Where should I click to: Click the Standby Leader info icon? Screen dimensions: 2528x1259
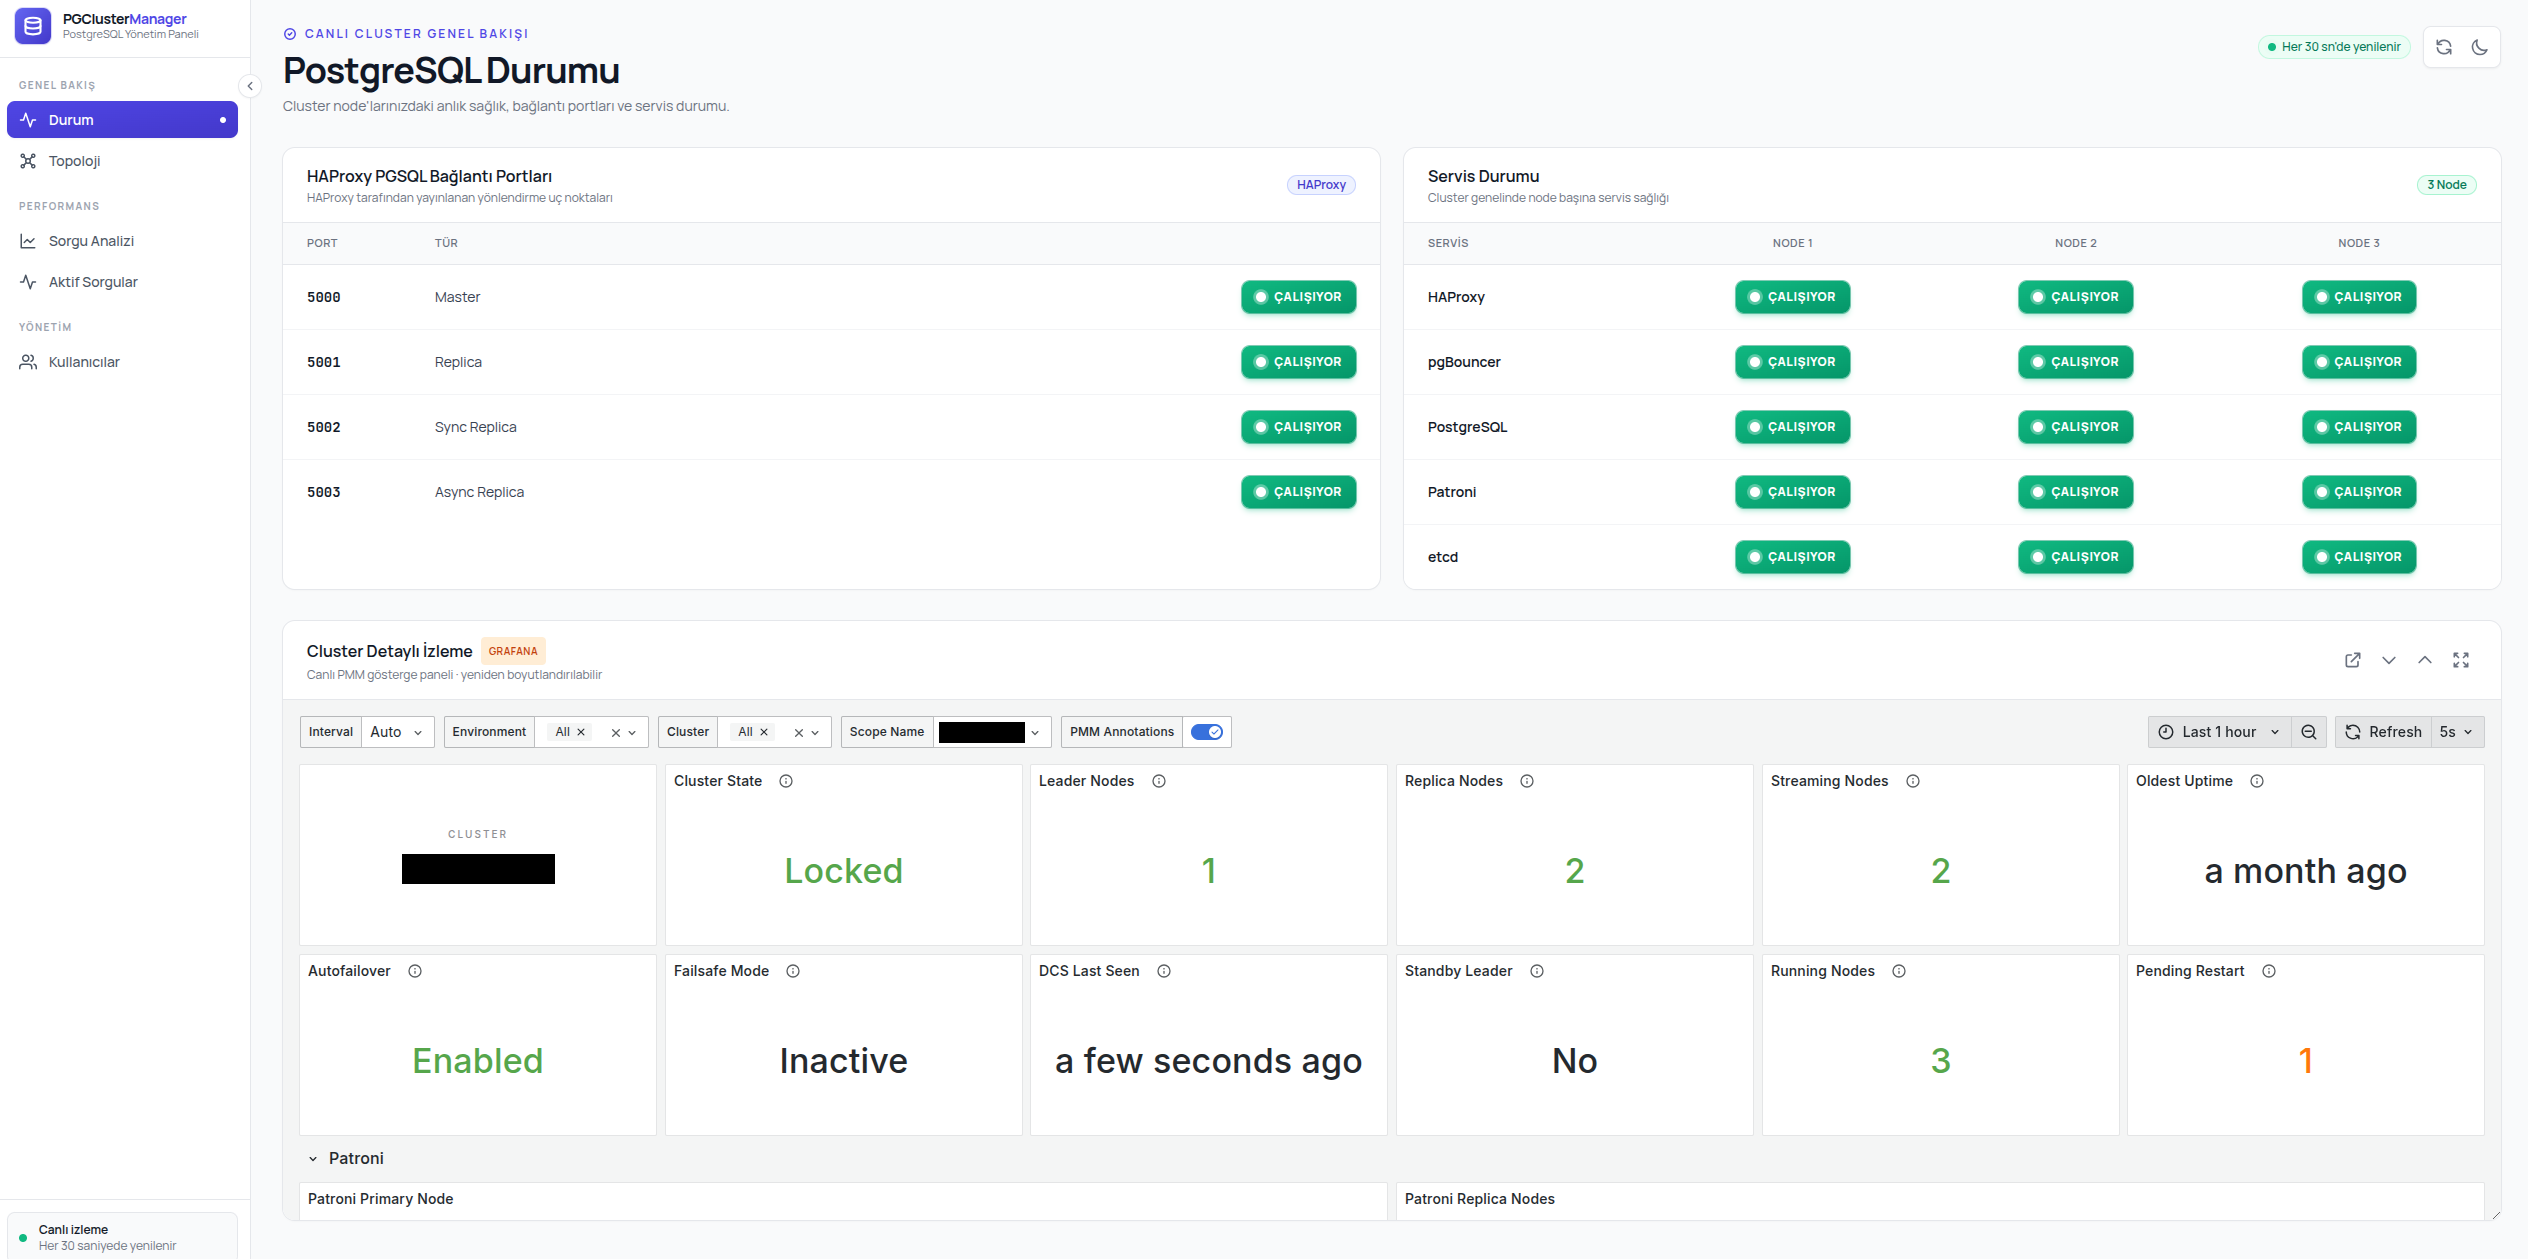pos(1537,971)
